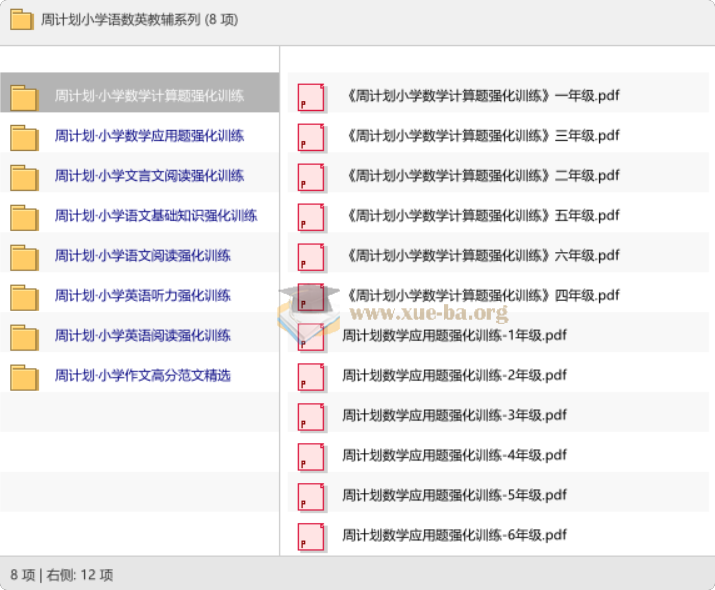
Task: Open 周计划数学应用题强化训练-4年级.pdf
Action: coord(454,456)
